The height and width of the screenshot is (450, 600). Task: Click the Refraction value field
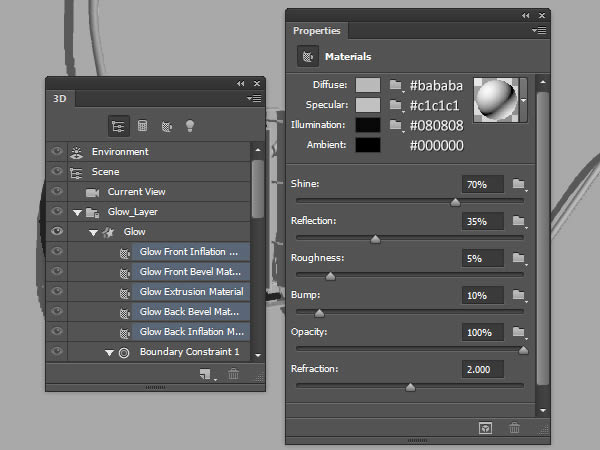[483, 369]
